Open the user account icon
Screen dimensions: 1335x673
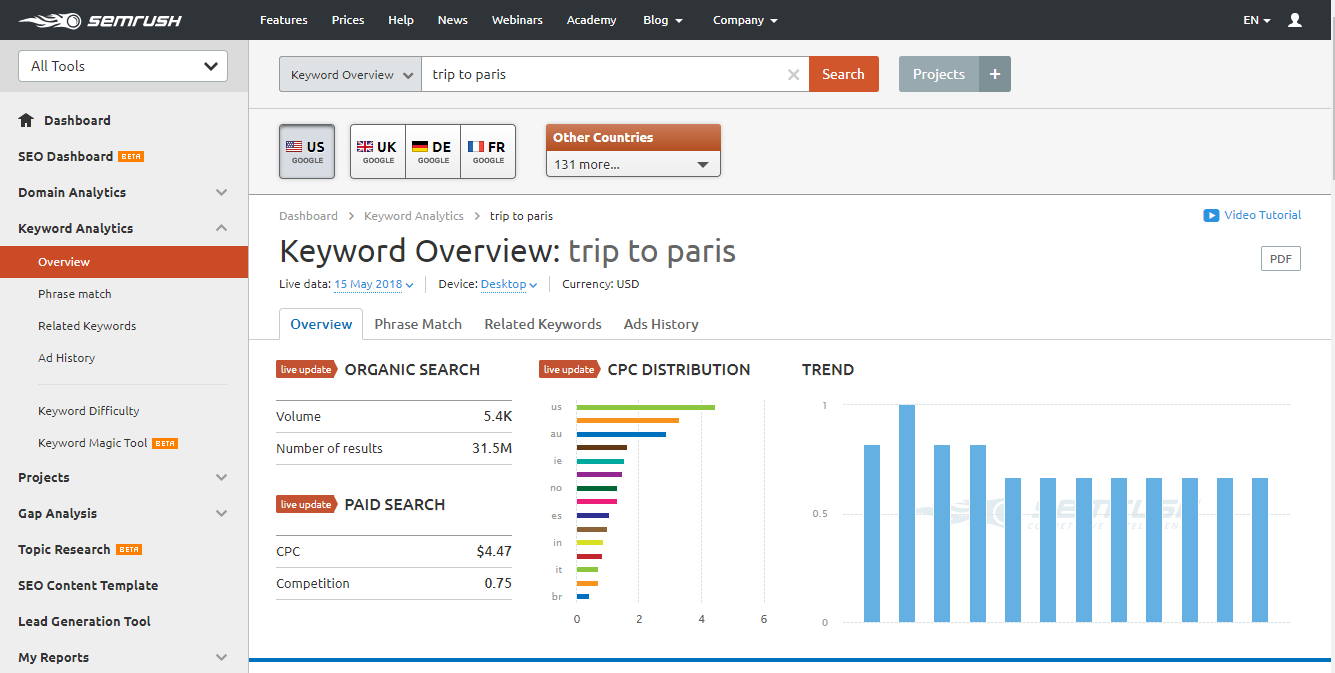tap(1295, 20)
